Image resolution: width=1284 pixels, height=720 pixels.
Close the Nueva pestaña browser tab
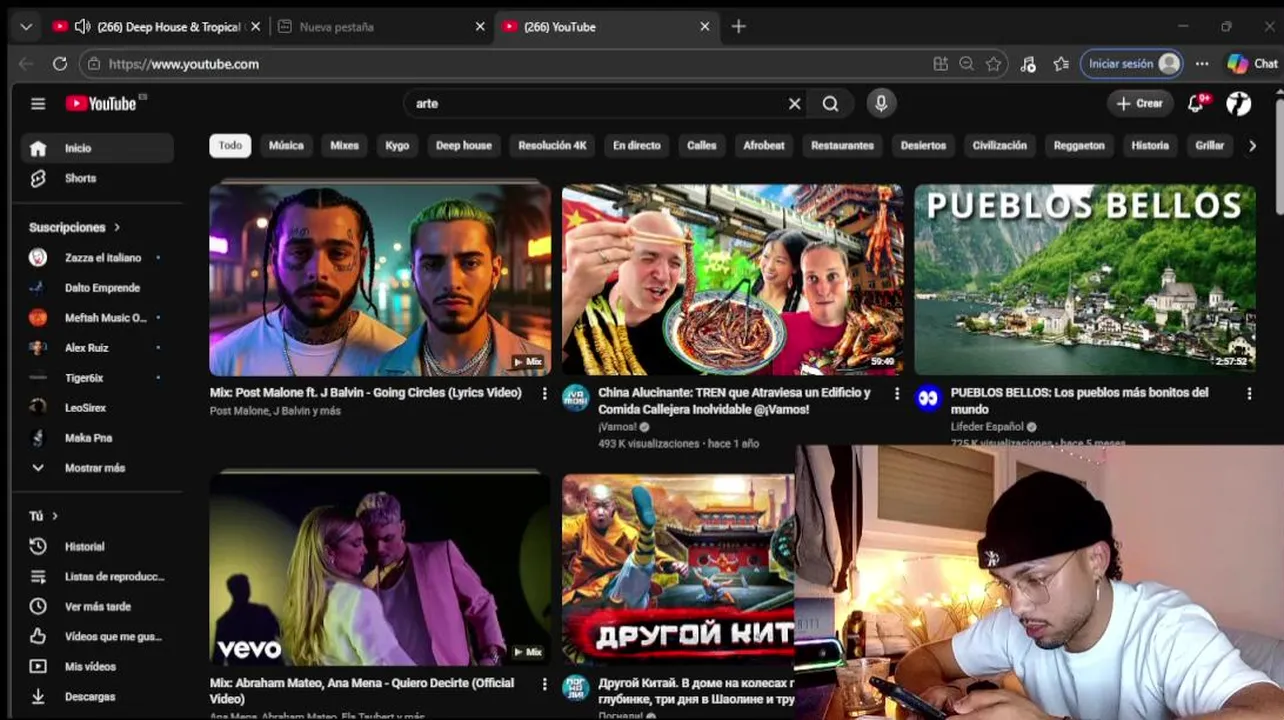(x=480, y=27)
